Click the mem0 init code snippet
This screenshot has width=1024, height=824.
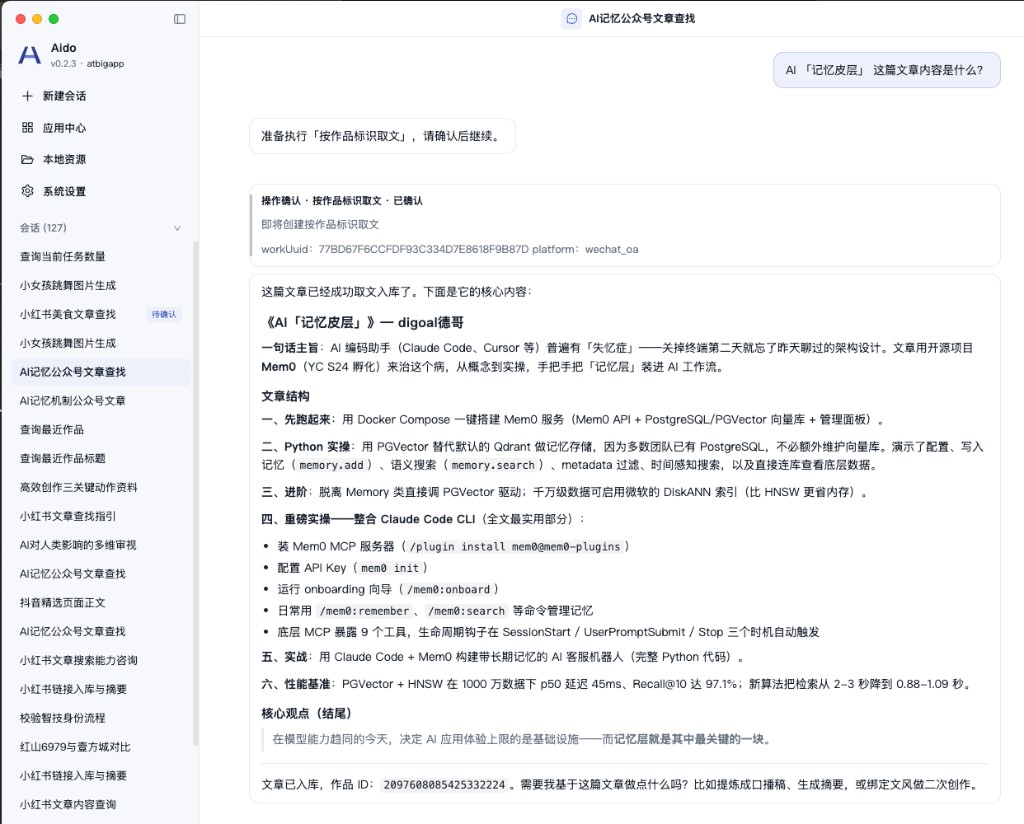[x=390, y=568]
